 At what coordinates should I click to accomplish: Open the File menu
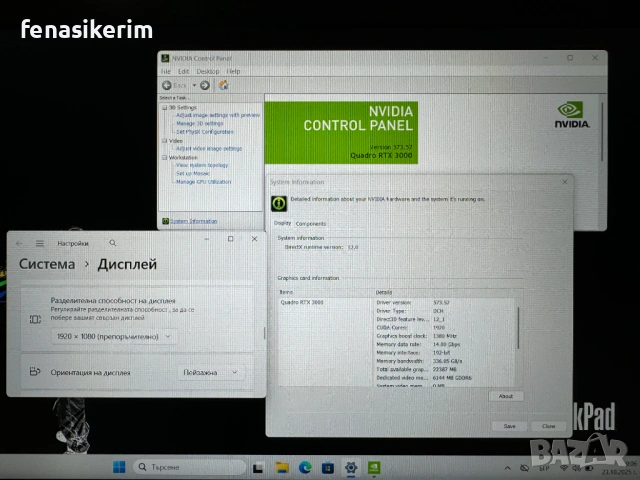tap(166, 71)
